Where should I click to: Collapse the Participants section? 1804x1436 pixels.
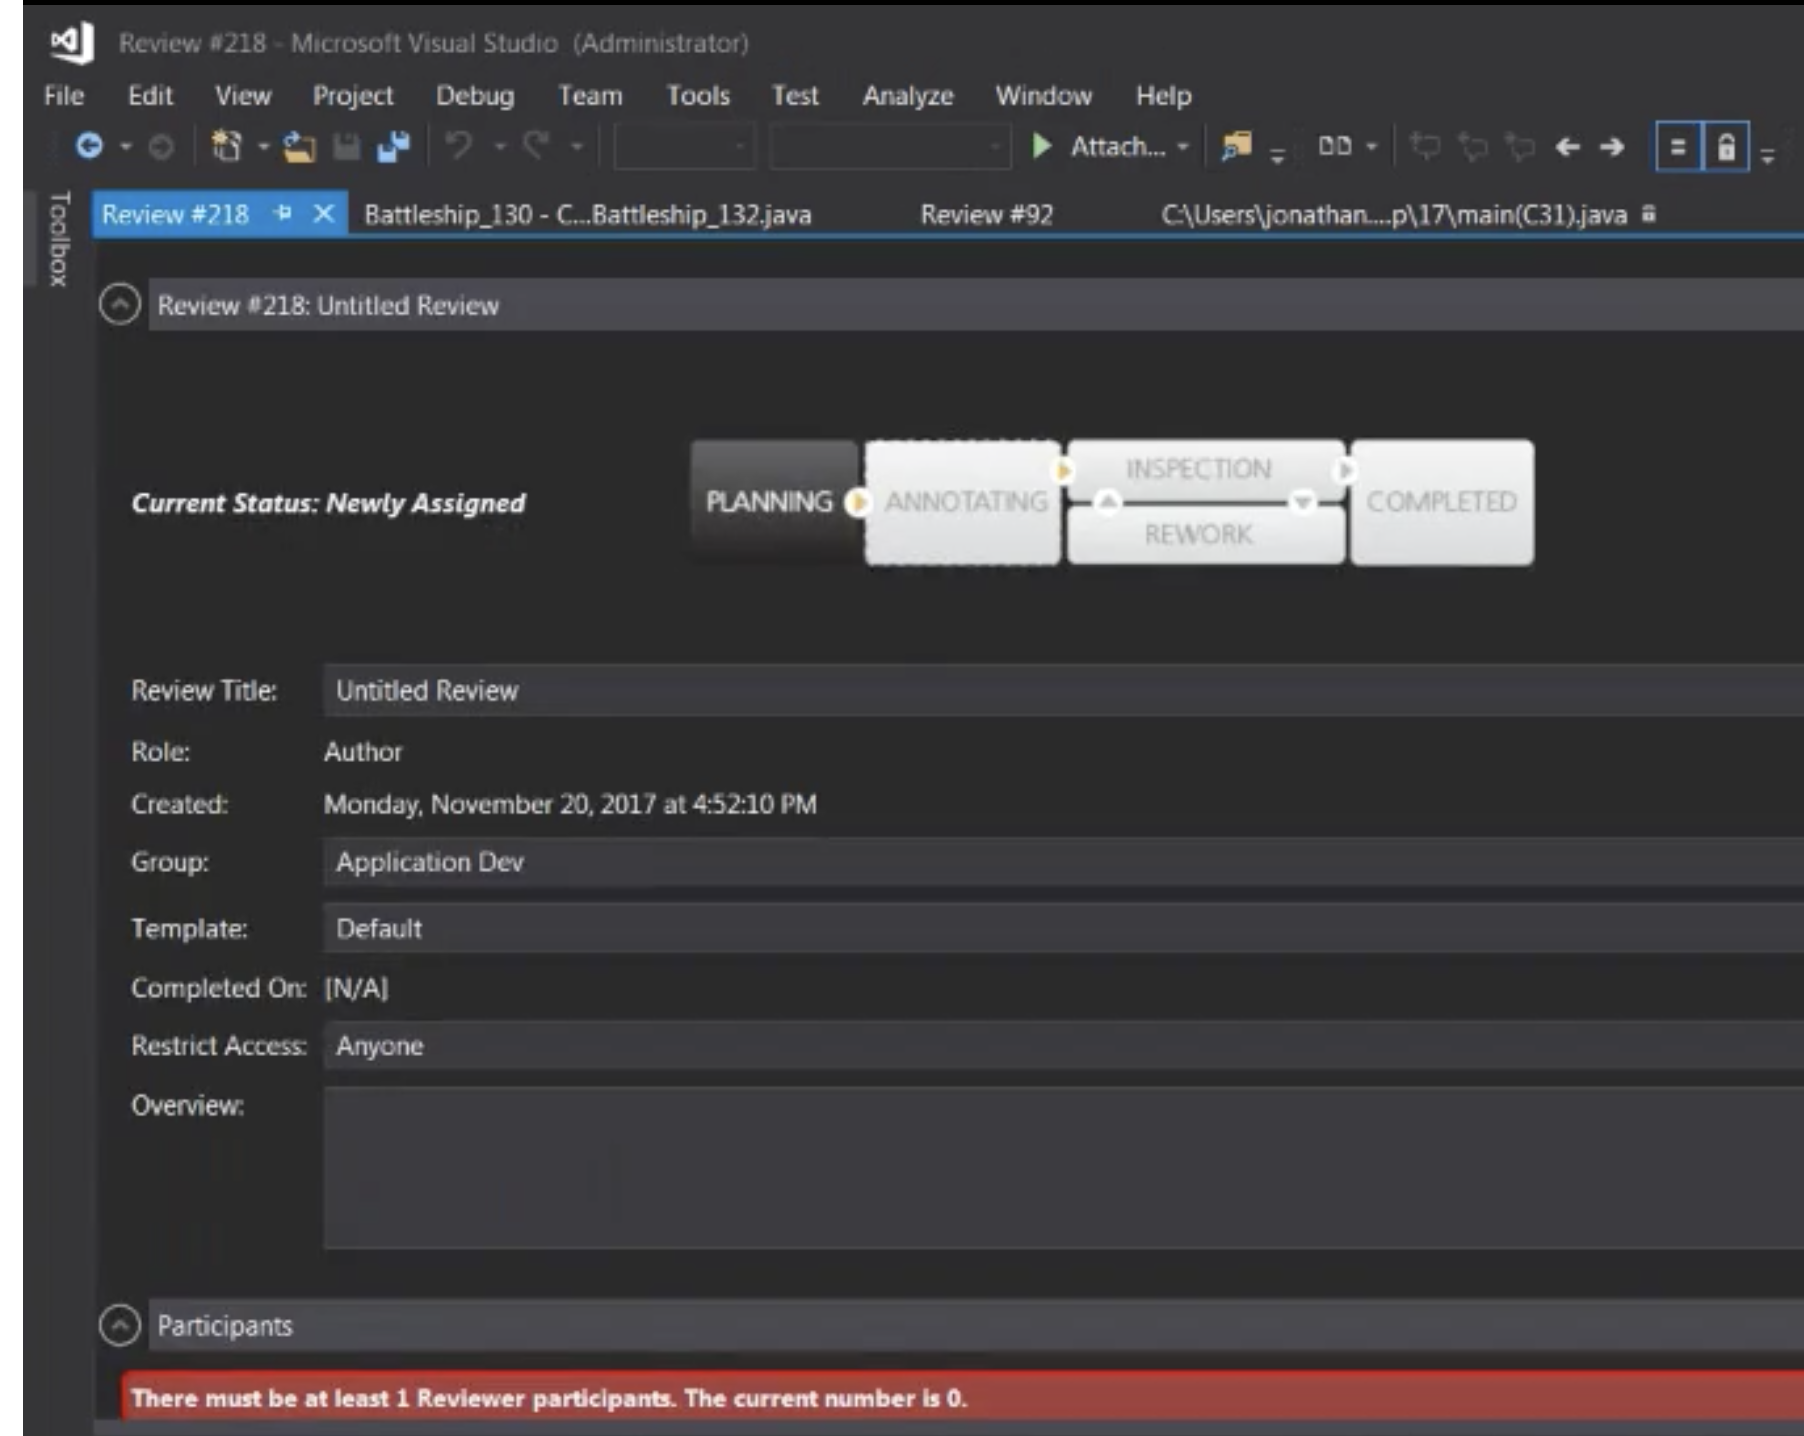point(120,1325)
